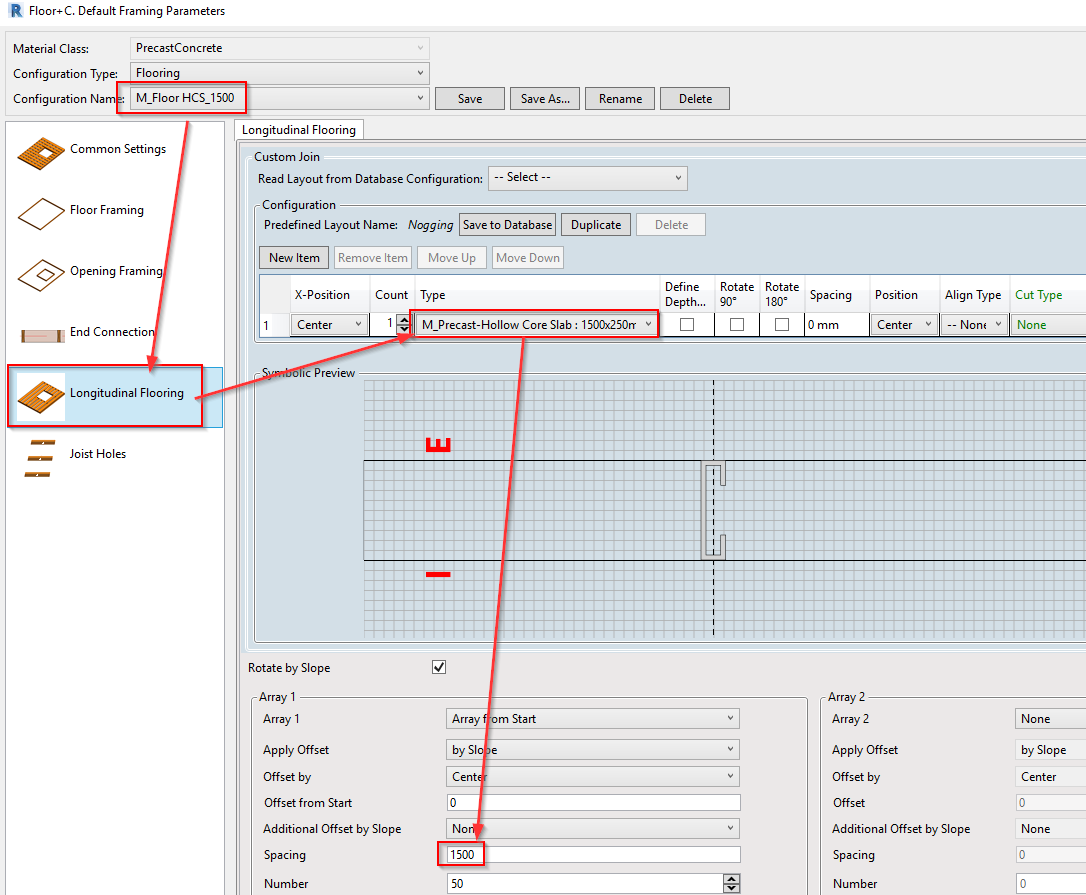Click the Floor Framing diamond icon
Image resolution: width=1086 pixels, height=895 pixels.
[x=41, y=214]
